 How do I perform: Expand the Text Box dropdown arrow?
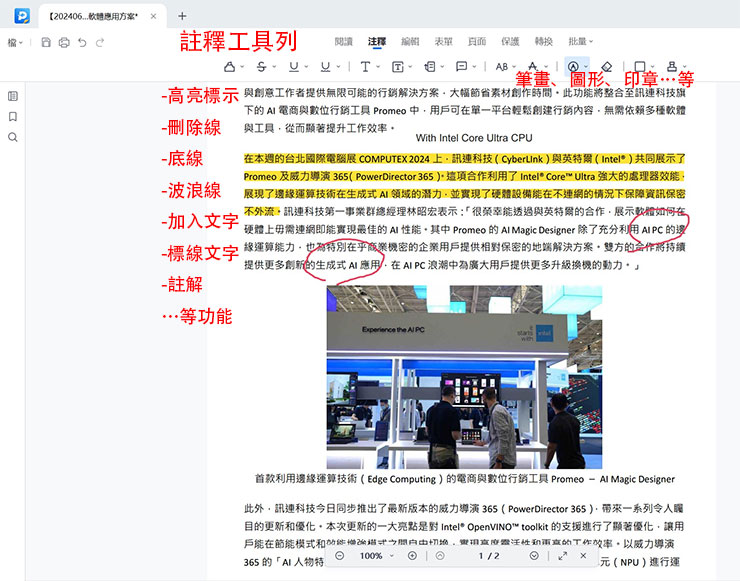pyautogui.click(x=410, y=67)
